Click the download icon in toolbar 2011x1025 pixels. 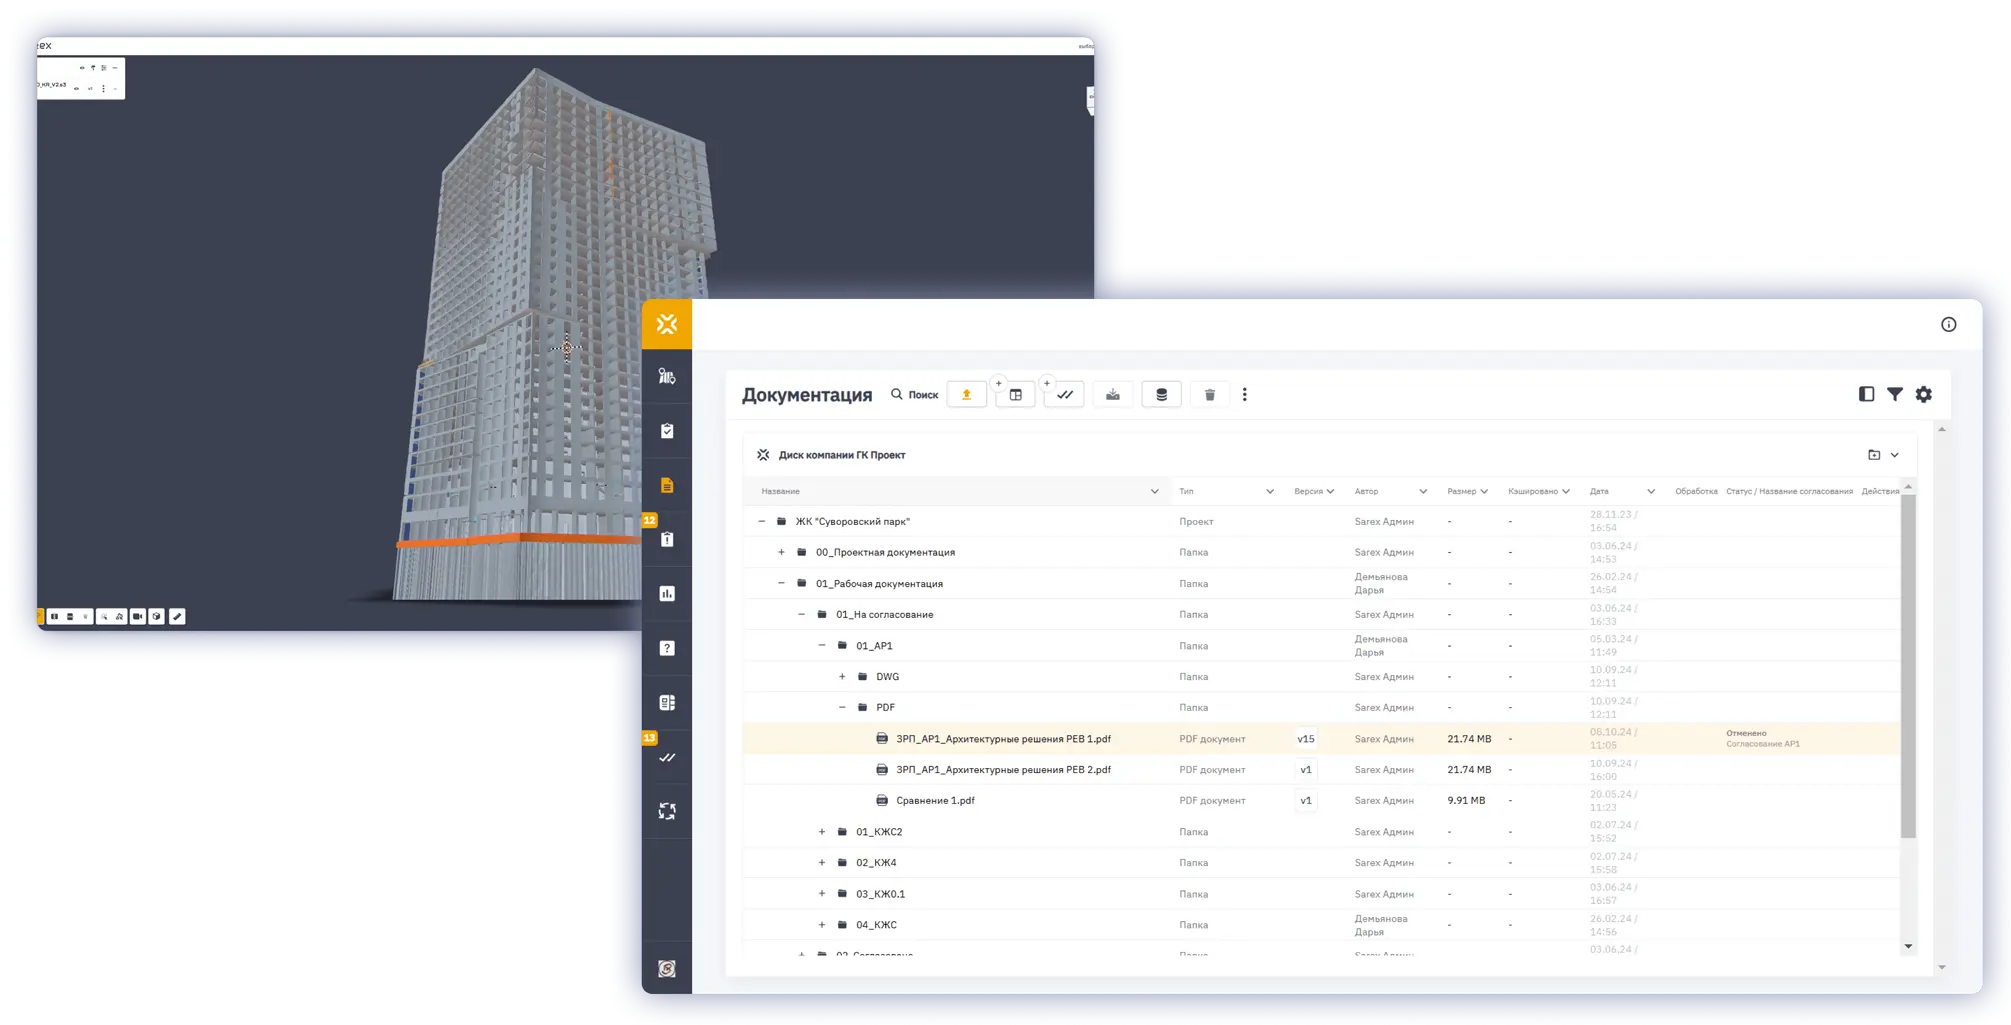tap(1112, 395)
